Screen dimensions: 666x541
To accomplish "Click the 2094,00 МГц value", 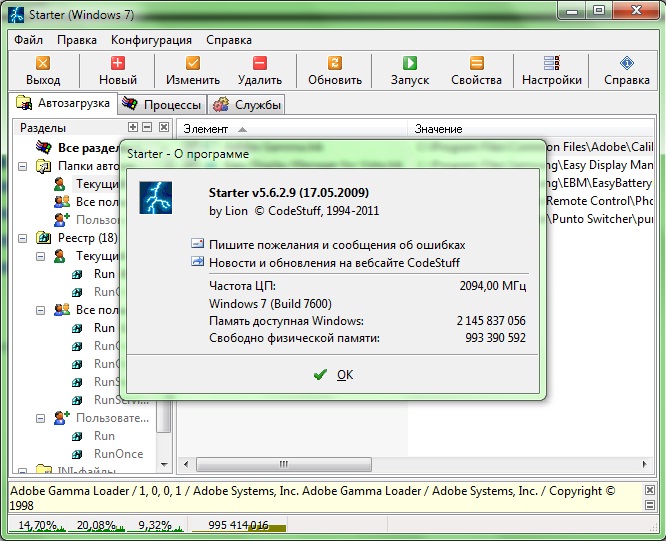I will [x=493, y=286].
